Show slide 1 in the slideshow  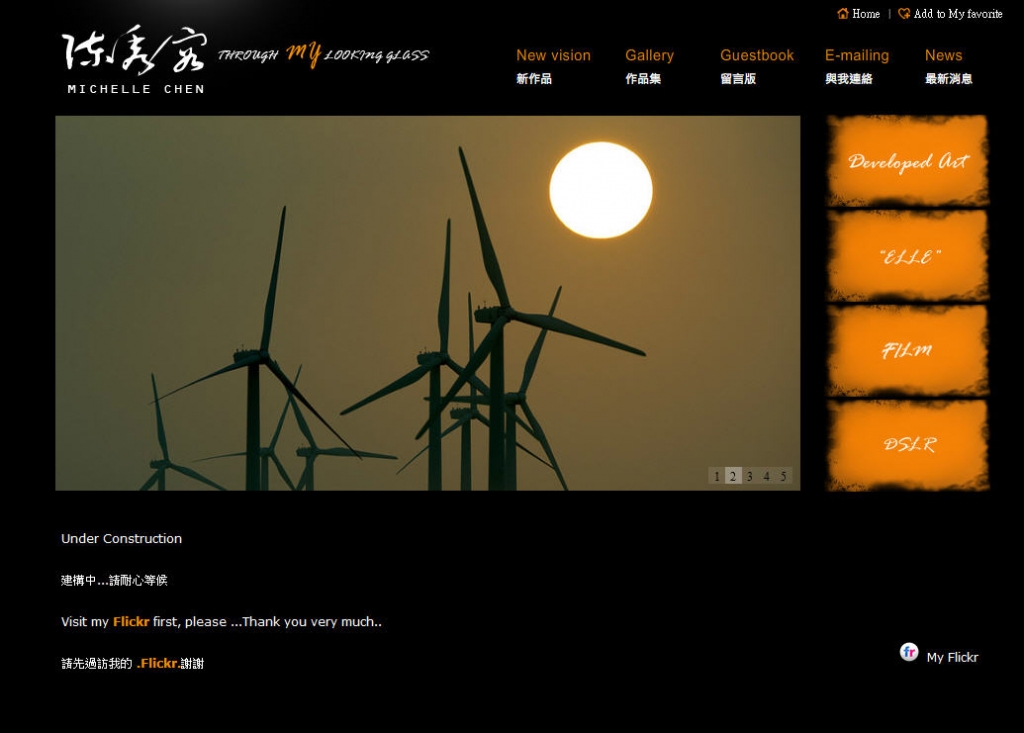(x=716, y=476)
